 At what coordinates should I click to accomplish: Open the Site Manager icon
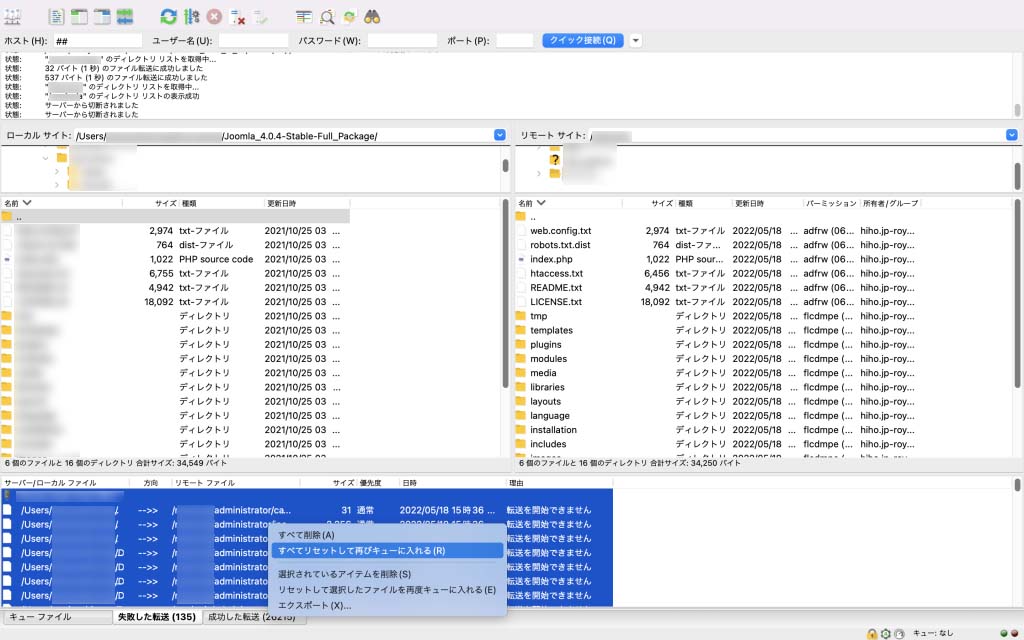(13, 16)
